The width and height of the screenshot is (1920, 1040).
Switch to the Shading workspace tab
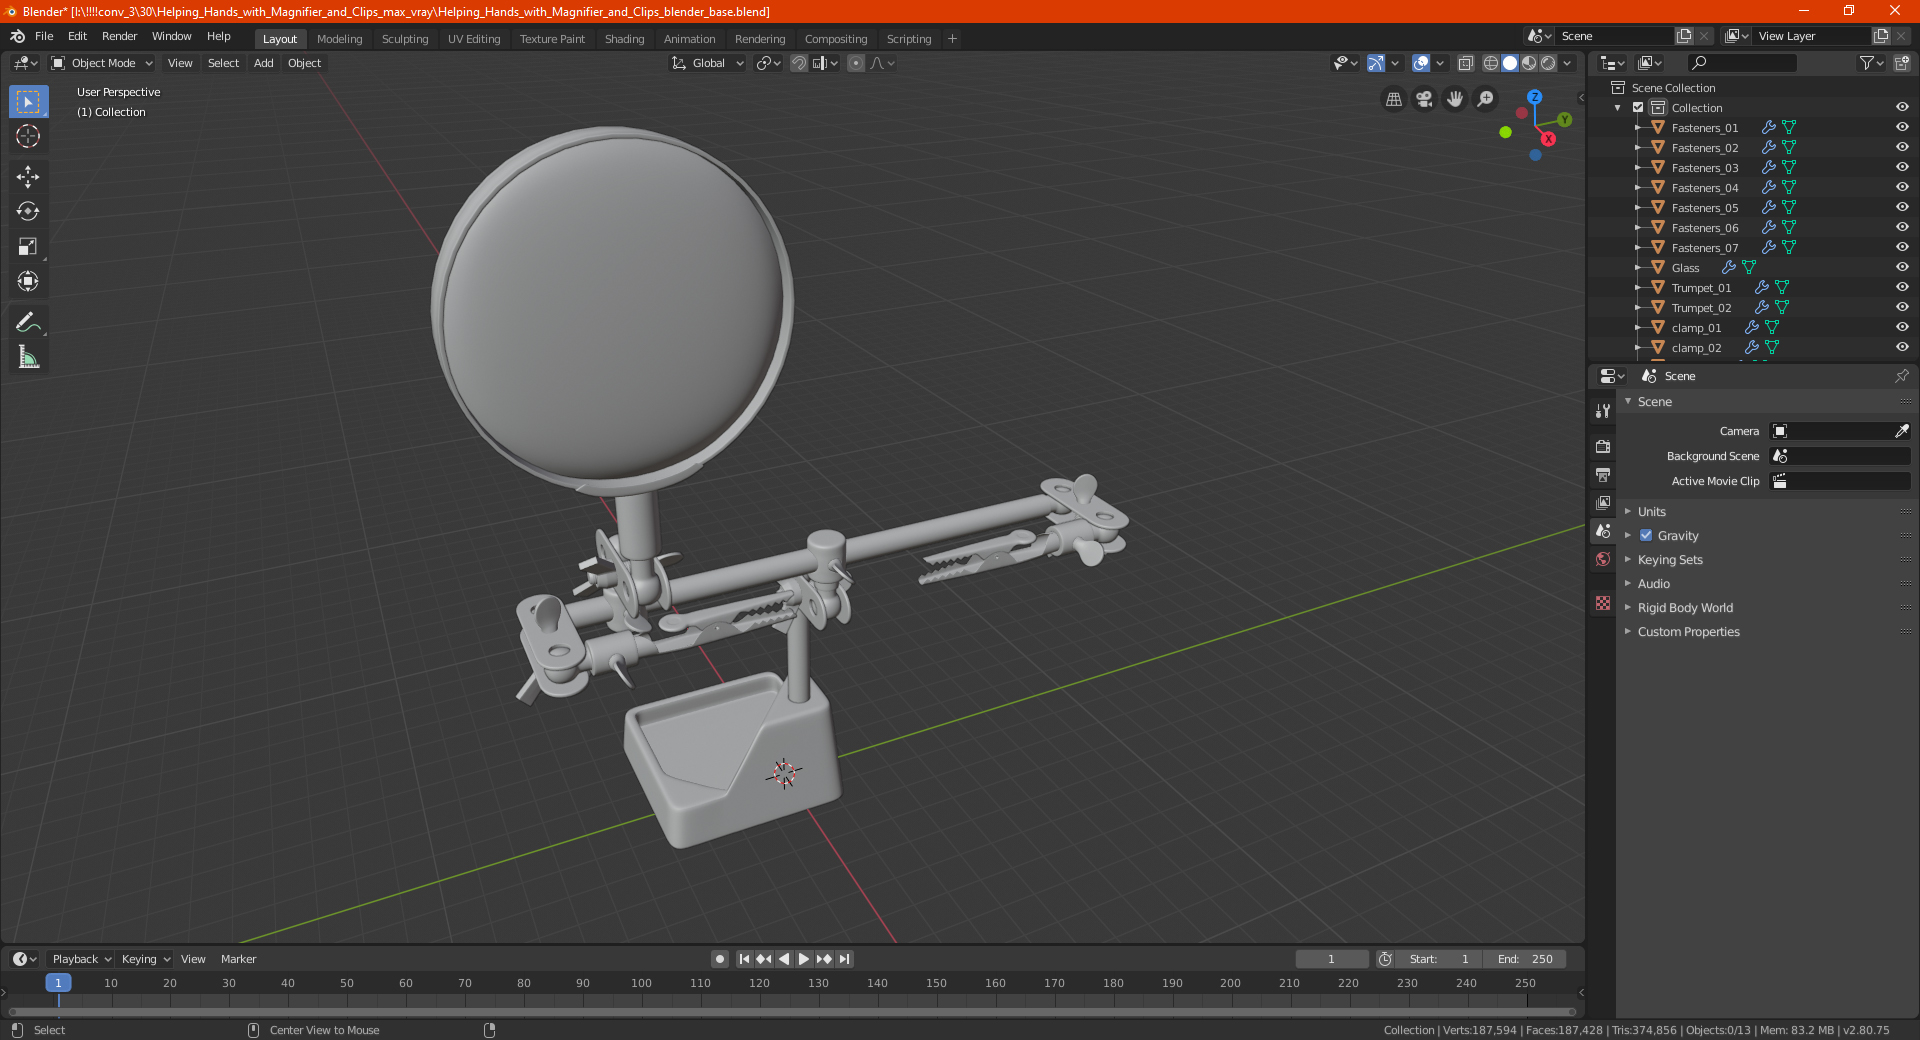pos(624,39)
